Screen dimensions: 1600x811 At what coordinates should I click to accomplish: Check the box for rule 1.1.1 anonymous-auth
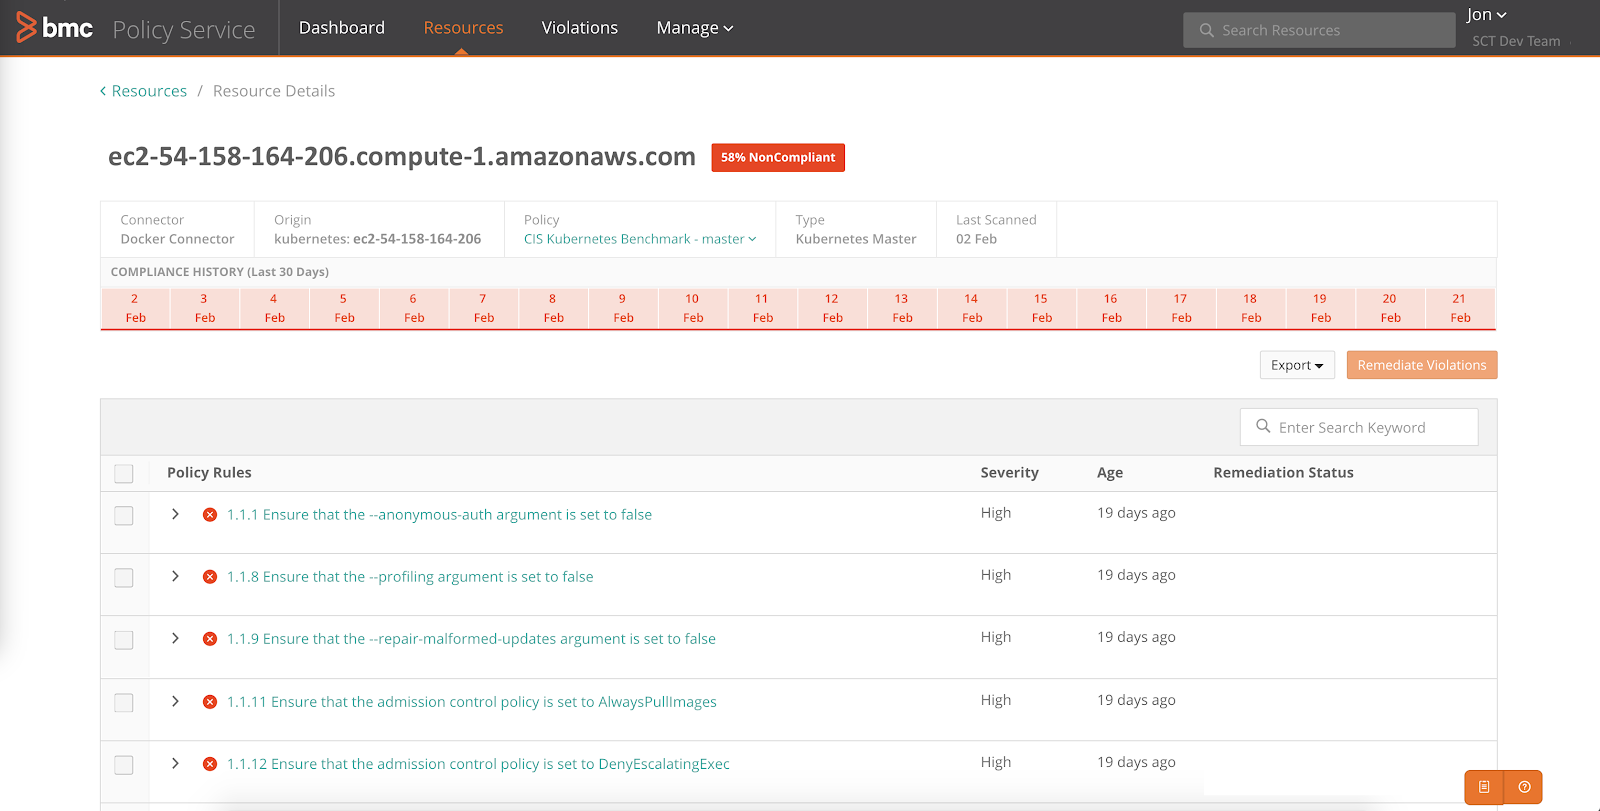[x=124, y=516]
